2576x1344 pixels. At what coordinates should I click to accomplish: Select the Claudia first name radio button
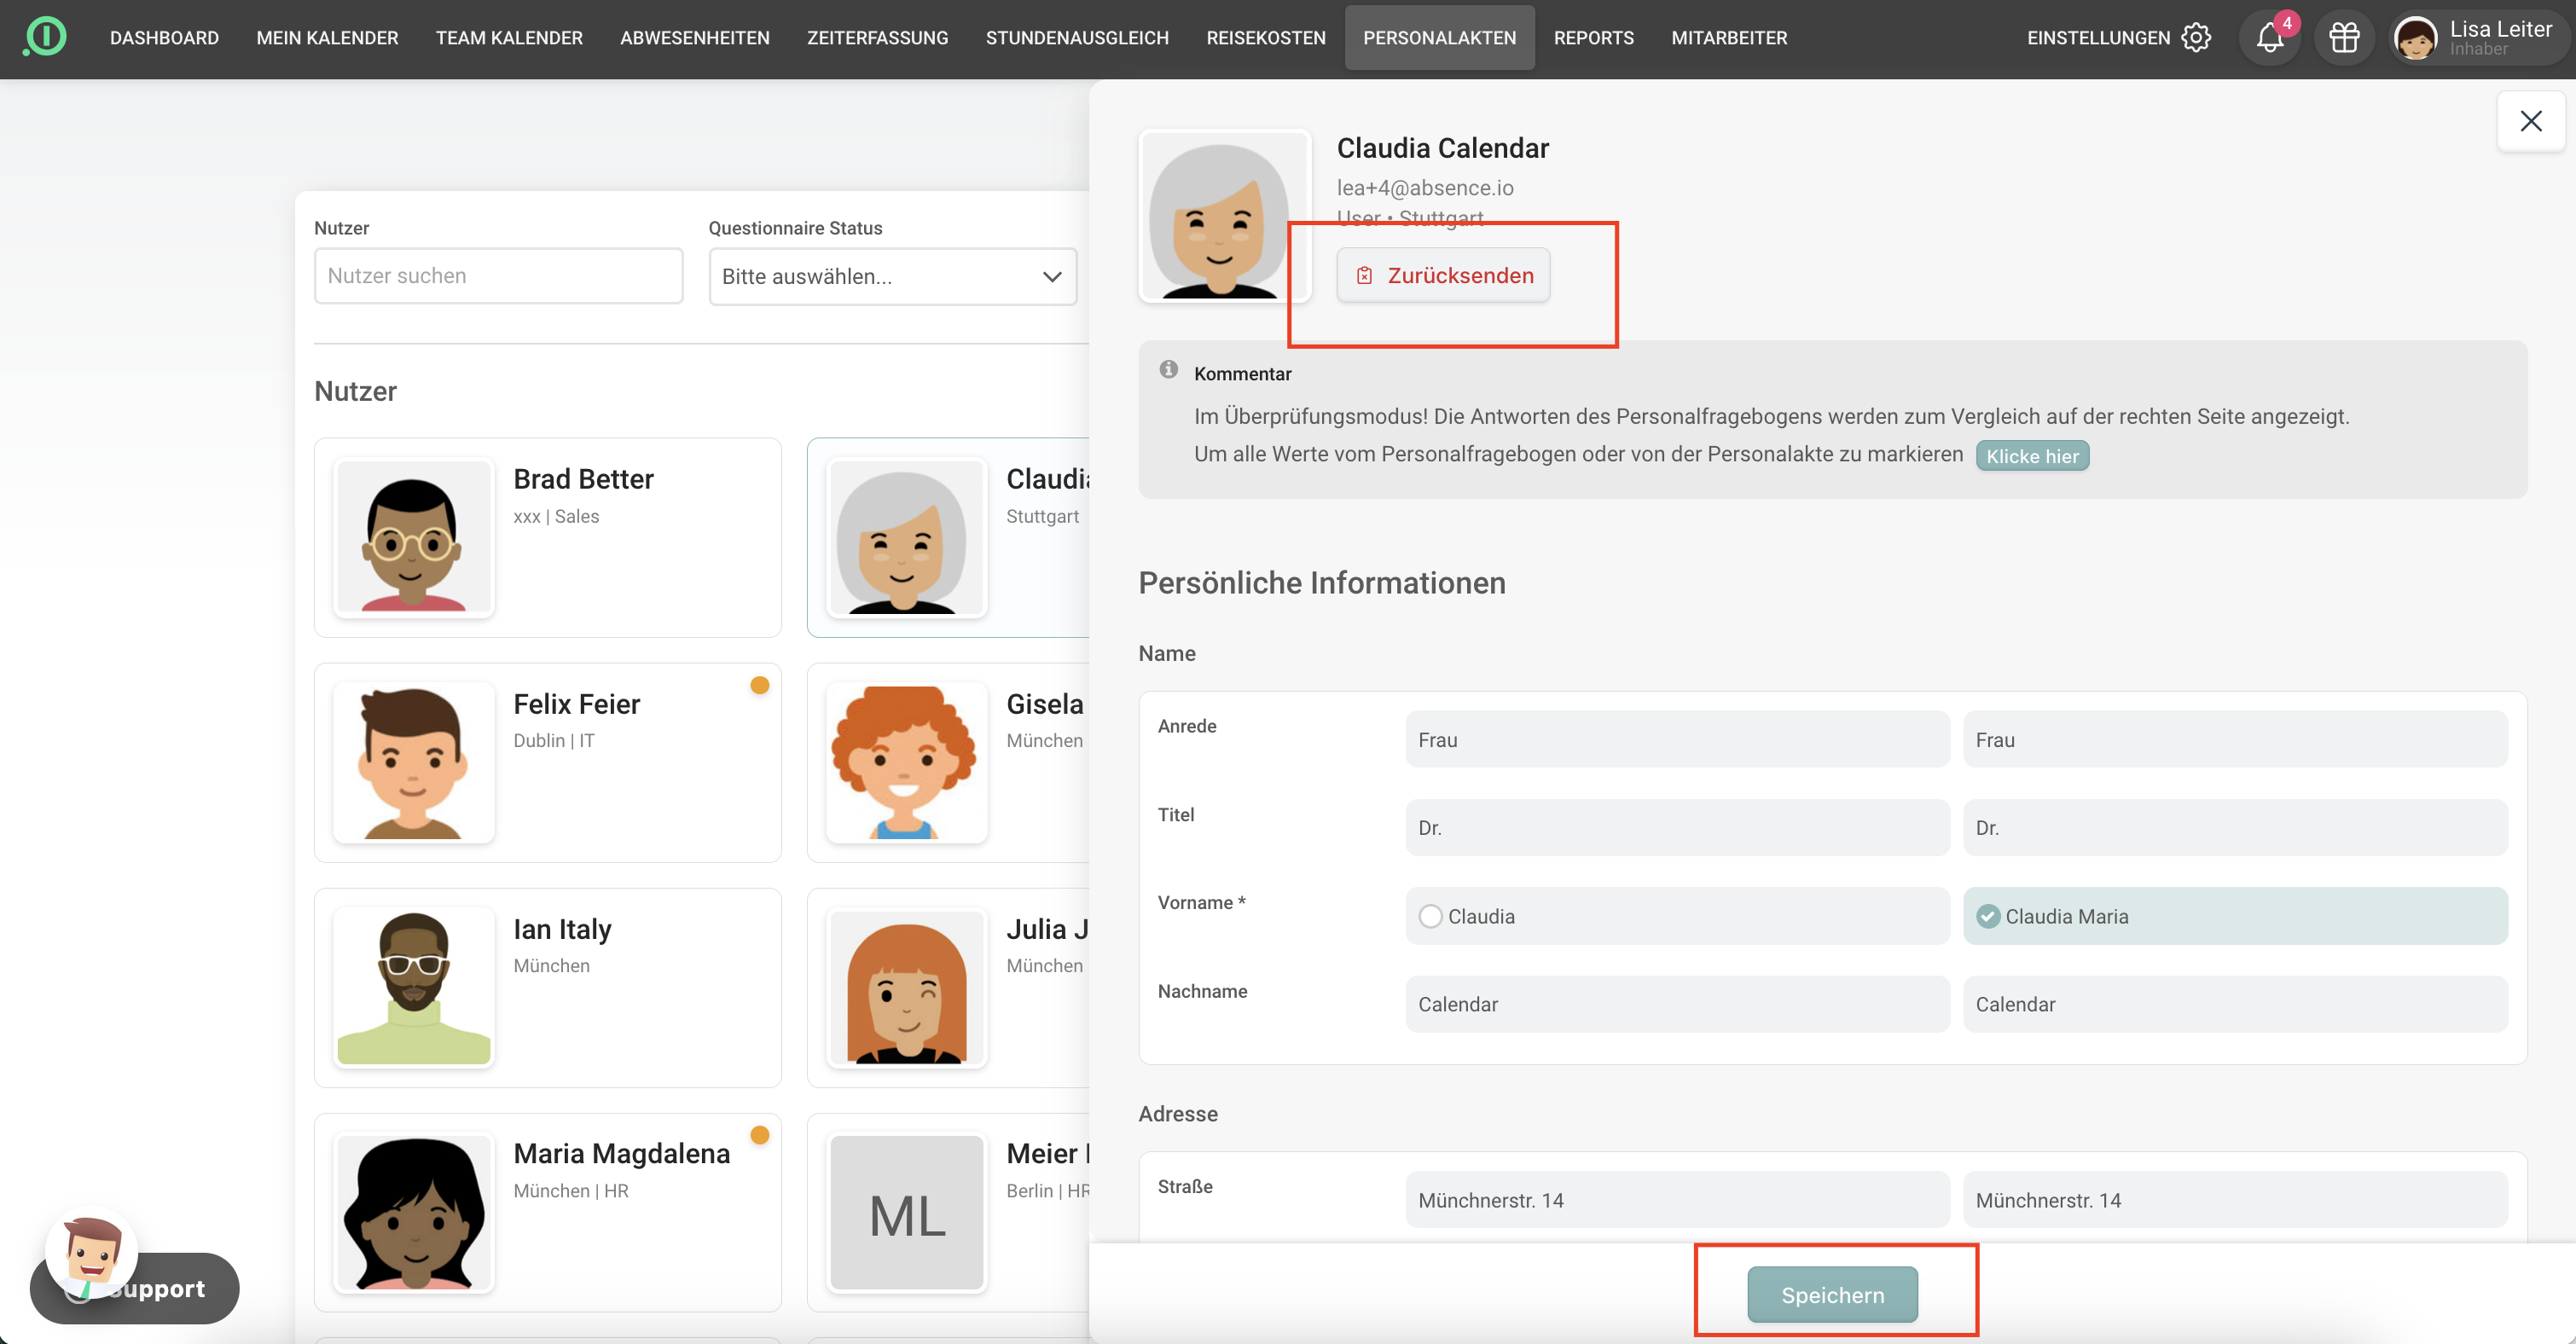(x=1430, y=916)
